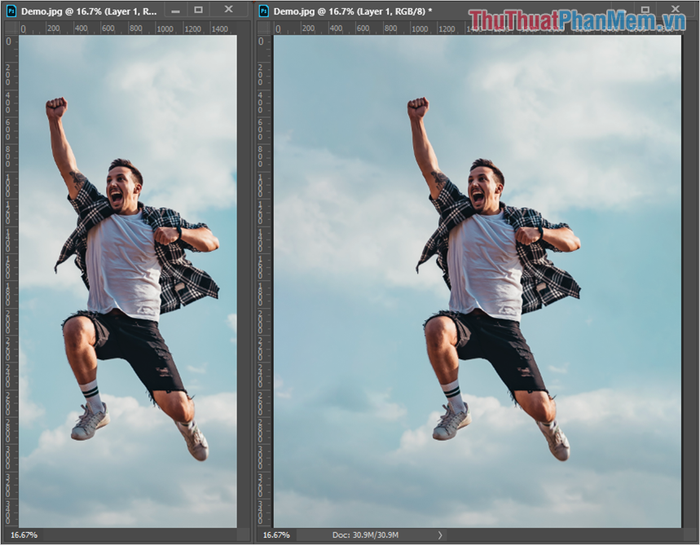Click the jumping man in the right canvas

[494, 277]
